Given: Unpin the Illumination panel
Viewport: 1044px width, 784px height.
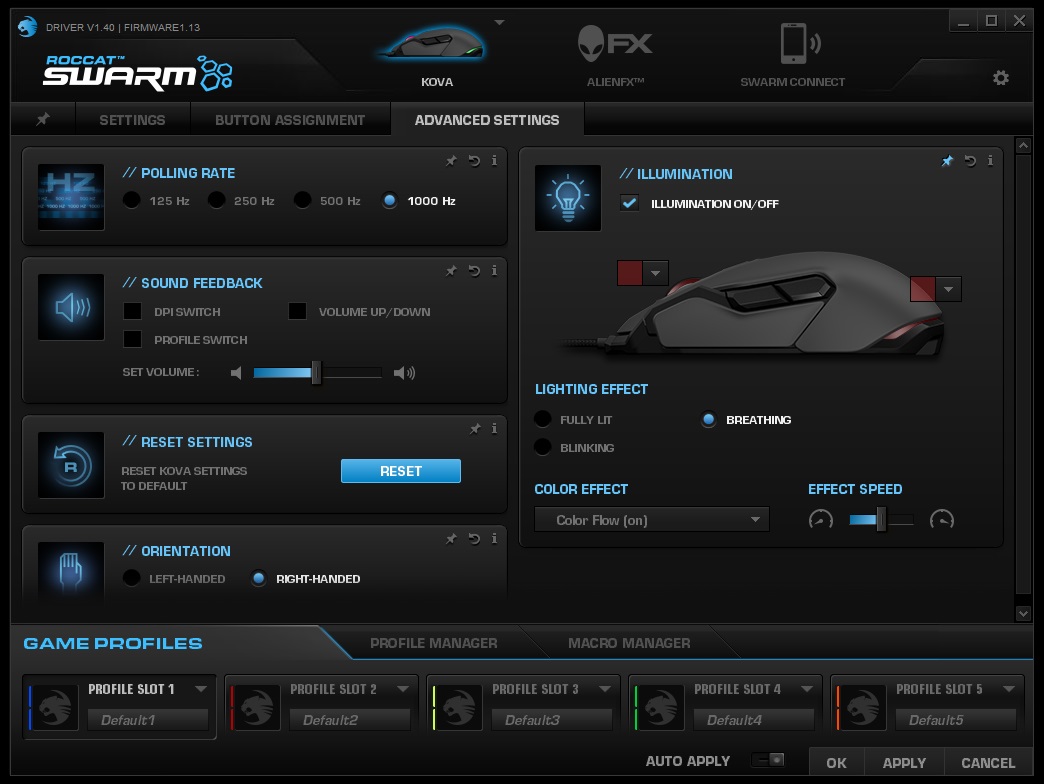Looking at the screenshot, I should pos(947,160).
